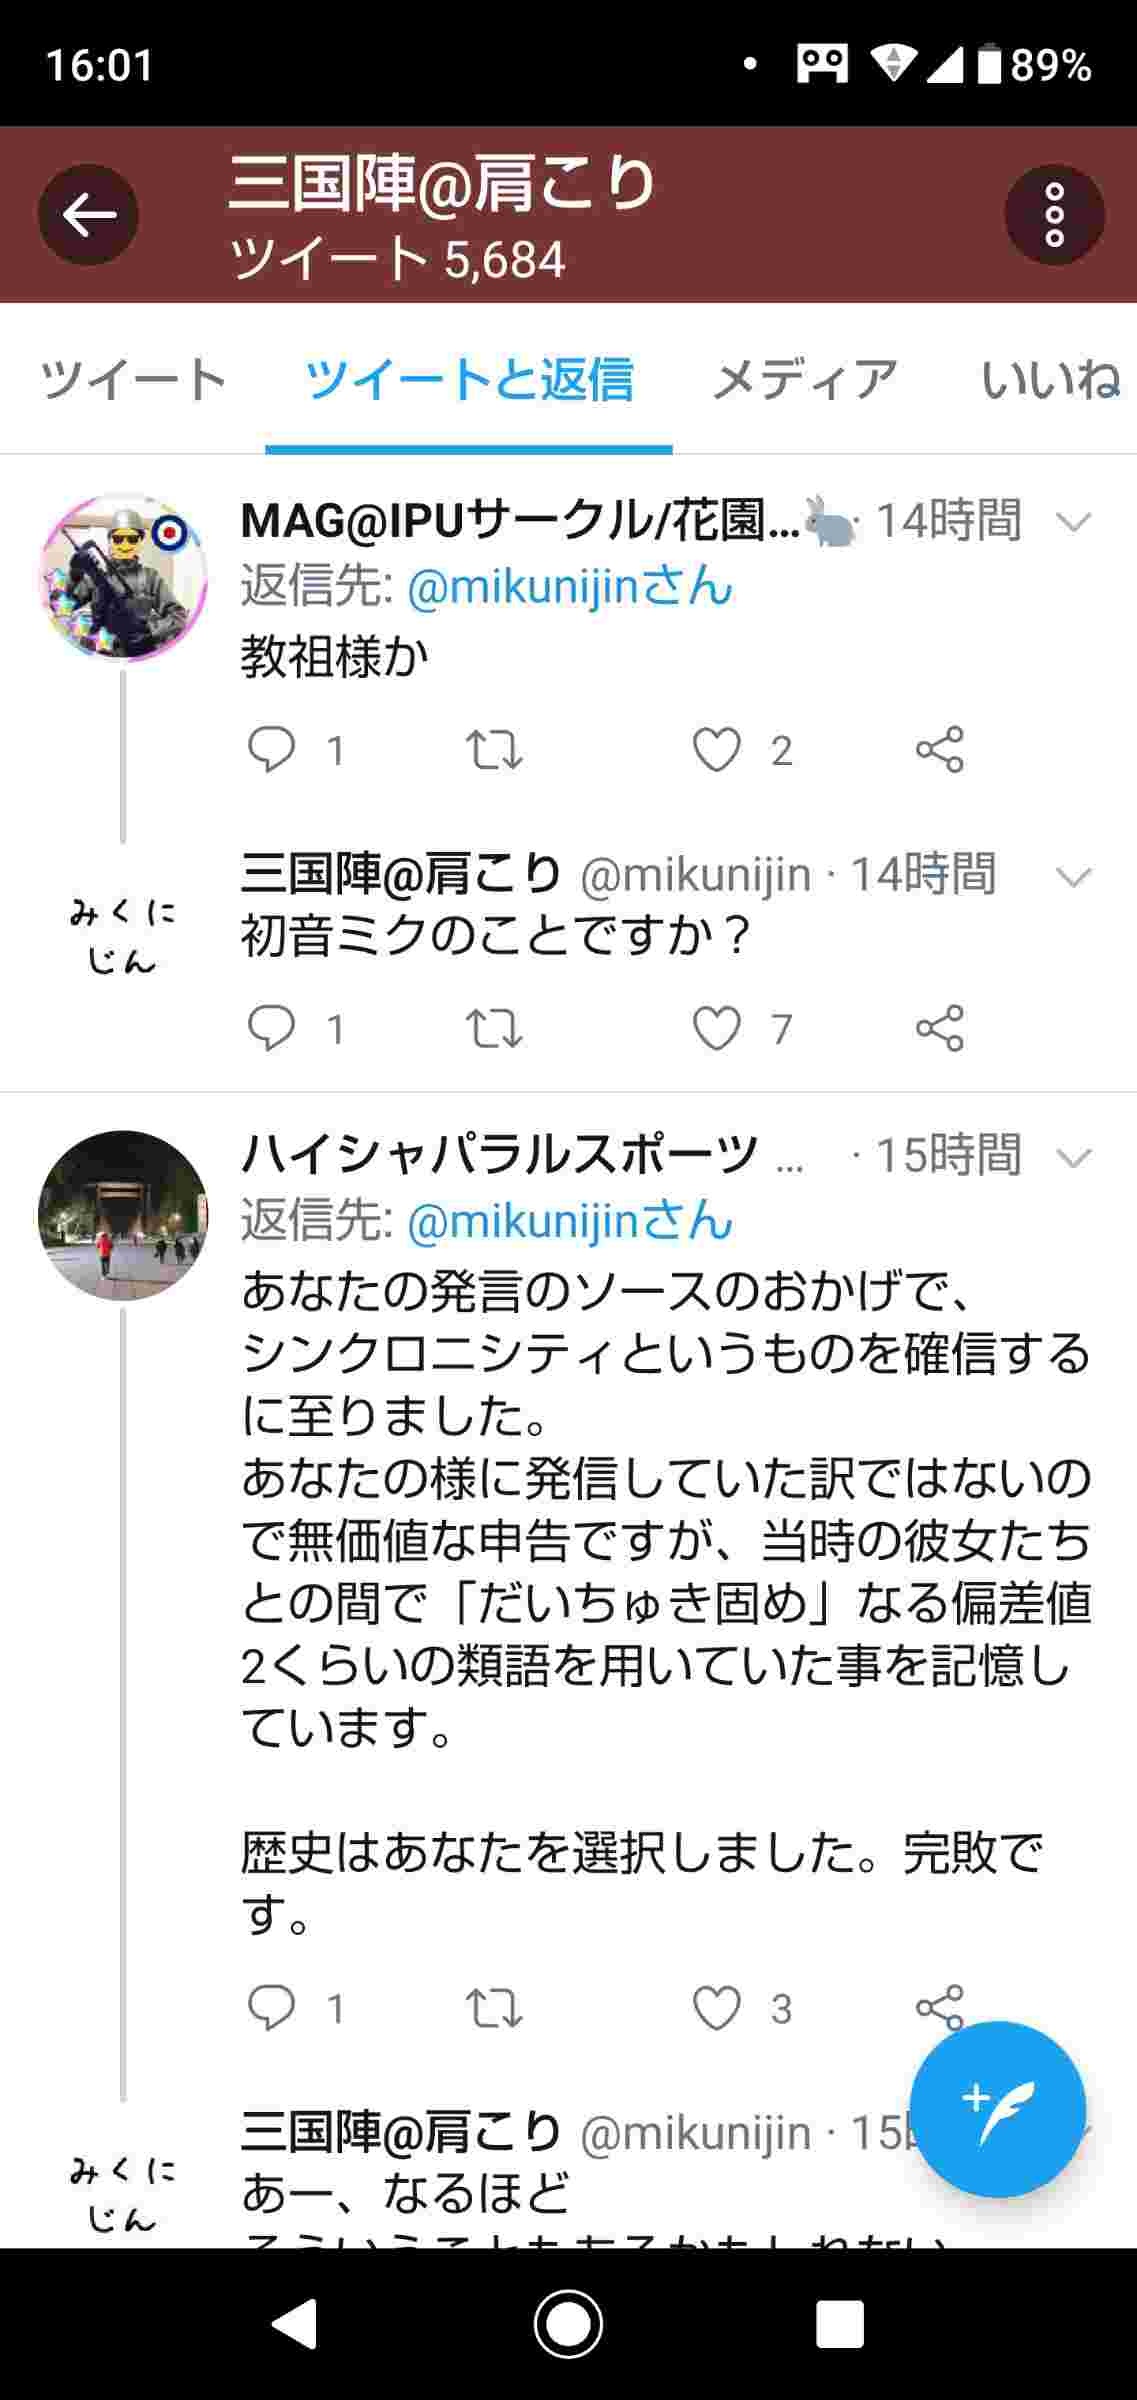The height and width of the screenshot is (2400, 1137).
Task: Share the MAG@IPU 教祖様か tweet
Action: click(940, 750)
